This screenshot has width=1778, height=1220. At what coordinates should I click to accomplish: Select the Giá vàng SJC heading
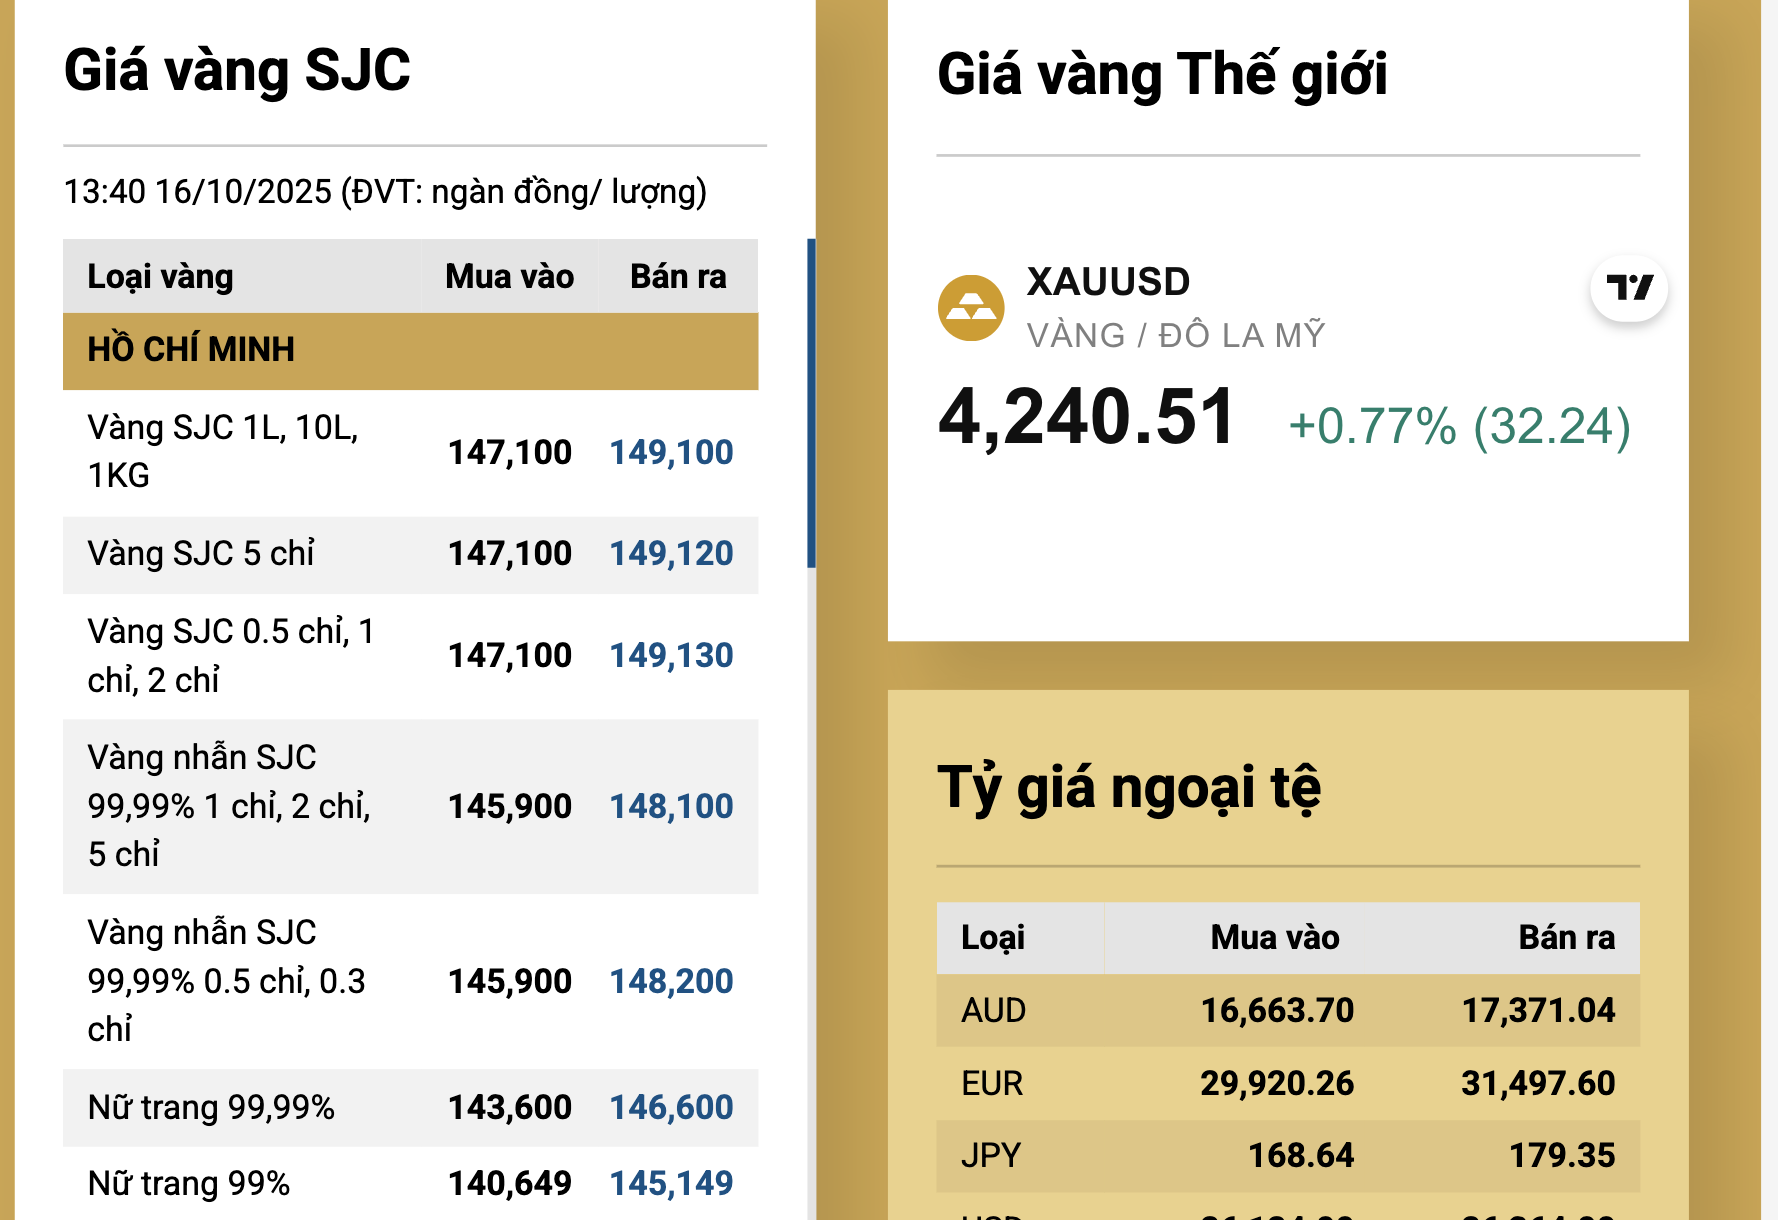(237, 70)
